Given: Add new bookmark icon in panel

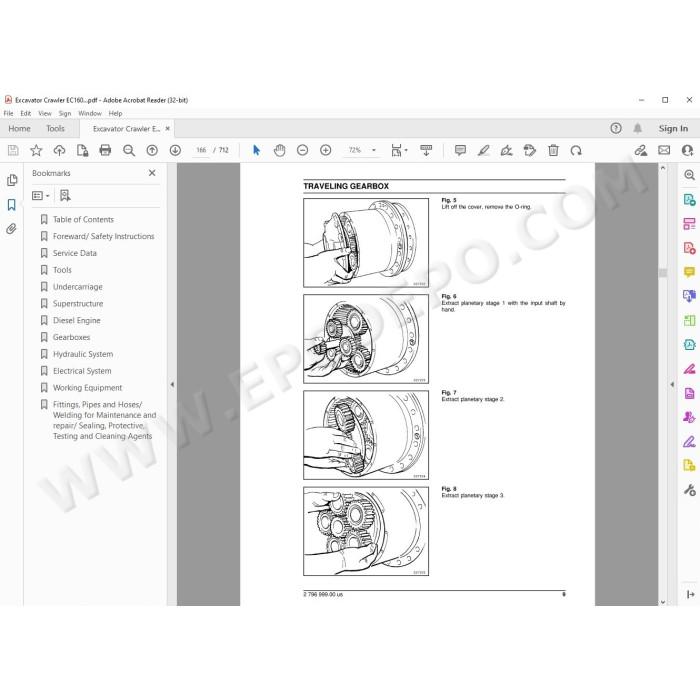Looking at the screenshot, I should coord(65,196).
